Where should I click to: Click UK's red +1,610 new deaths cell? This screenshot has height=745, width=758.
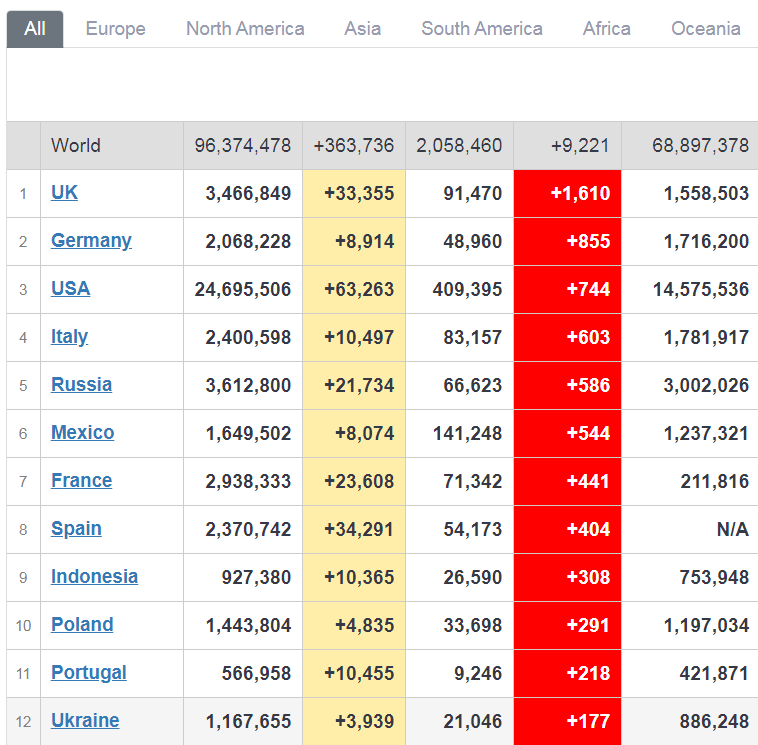point(567,193)
